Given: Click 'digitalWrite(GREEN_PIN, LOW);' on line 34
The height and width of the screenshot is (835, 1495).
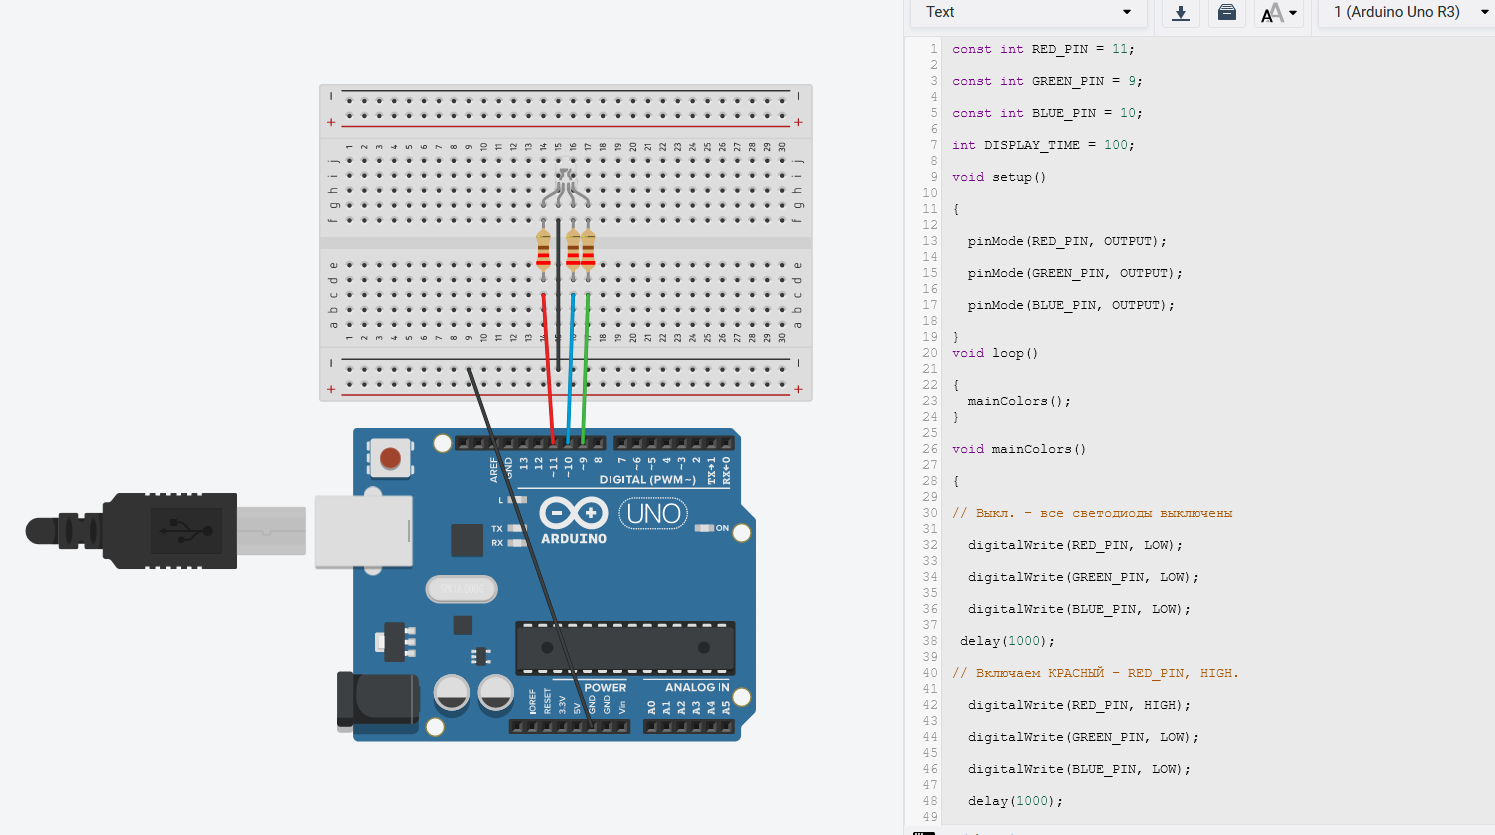Looking at the screenshot, I should (1083, 577).
